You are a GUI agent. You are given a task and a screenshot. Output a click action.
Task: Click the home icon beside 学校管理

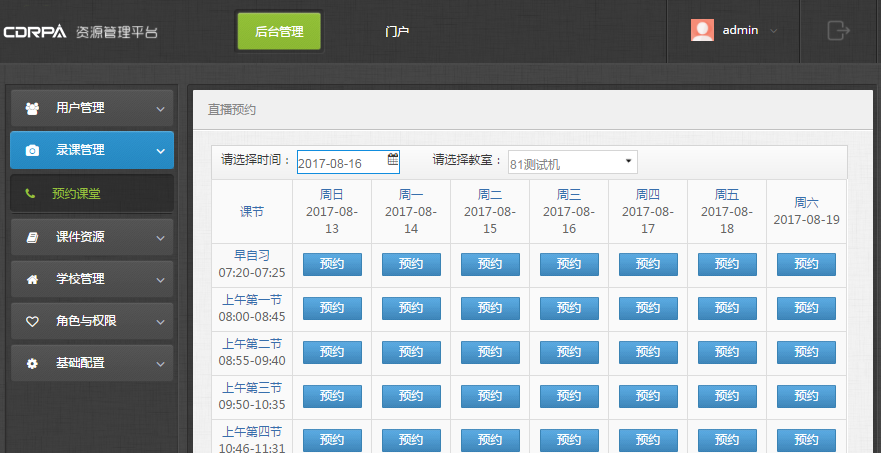point(32,279)
